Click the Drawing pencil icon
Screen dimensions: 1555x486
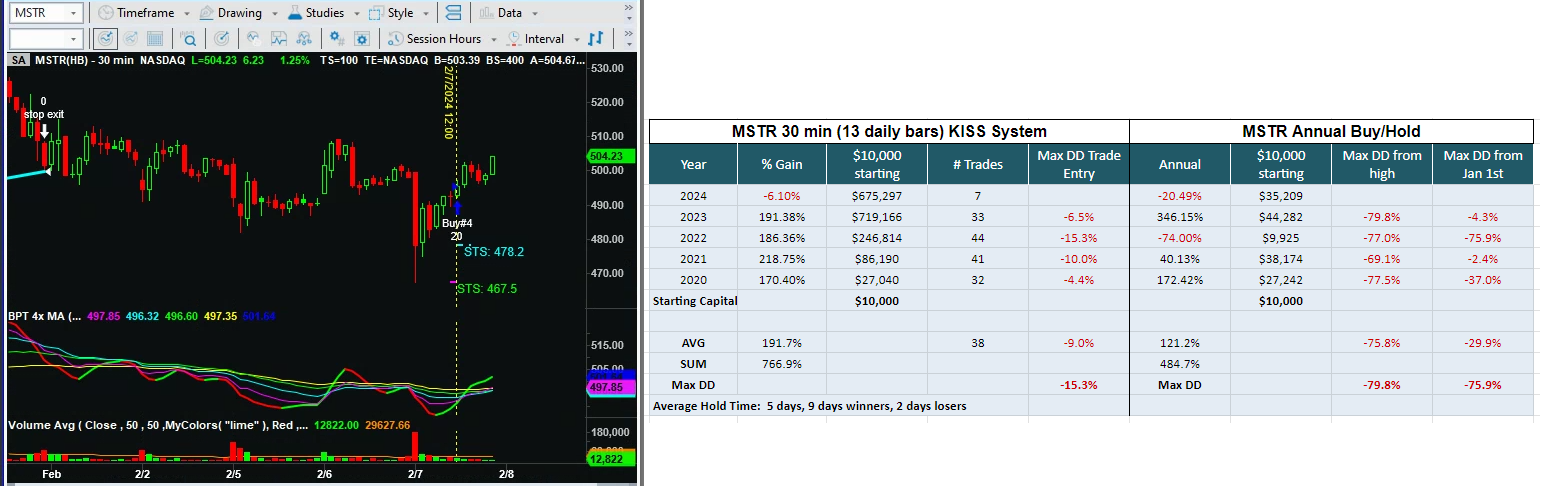tap(206, 13)
